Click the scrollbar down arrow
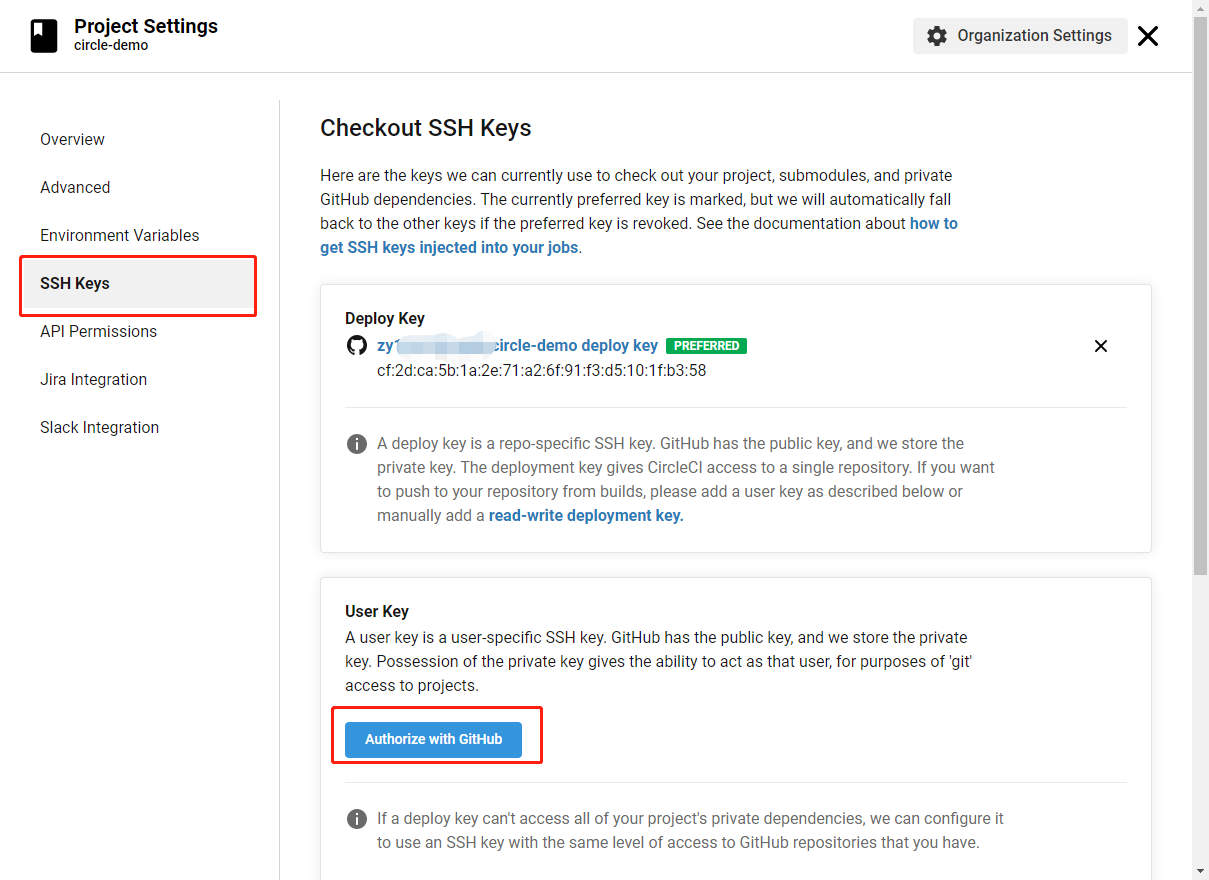This screenshot has width=1209, height=880. 1200,871
